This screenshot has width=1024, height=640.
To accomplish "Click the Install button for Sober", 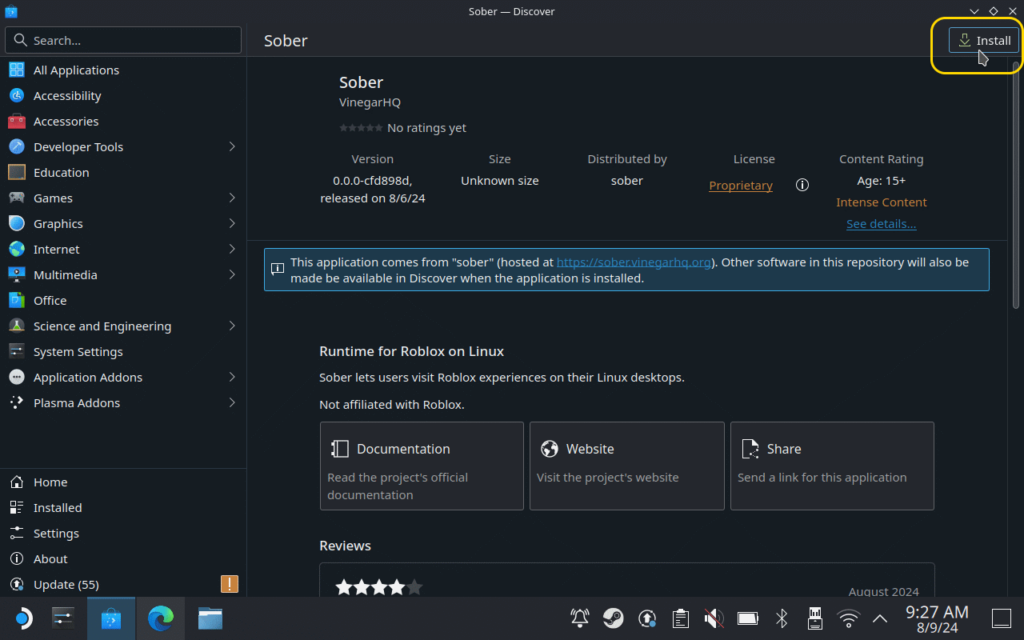I will [x=984, y=41].
